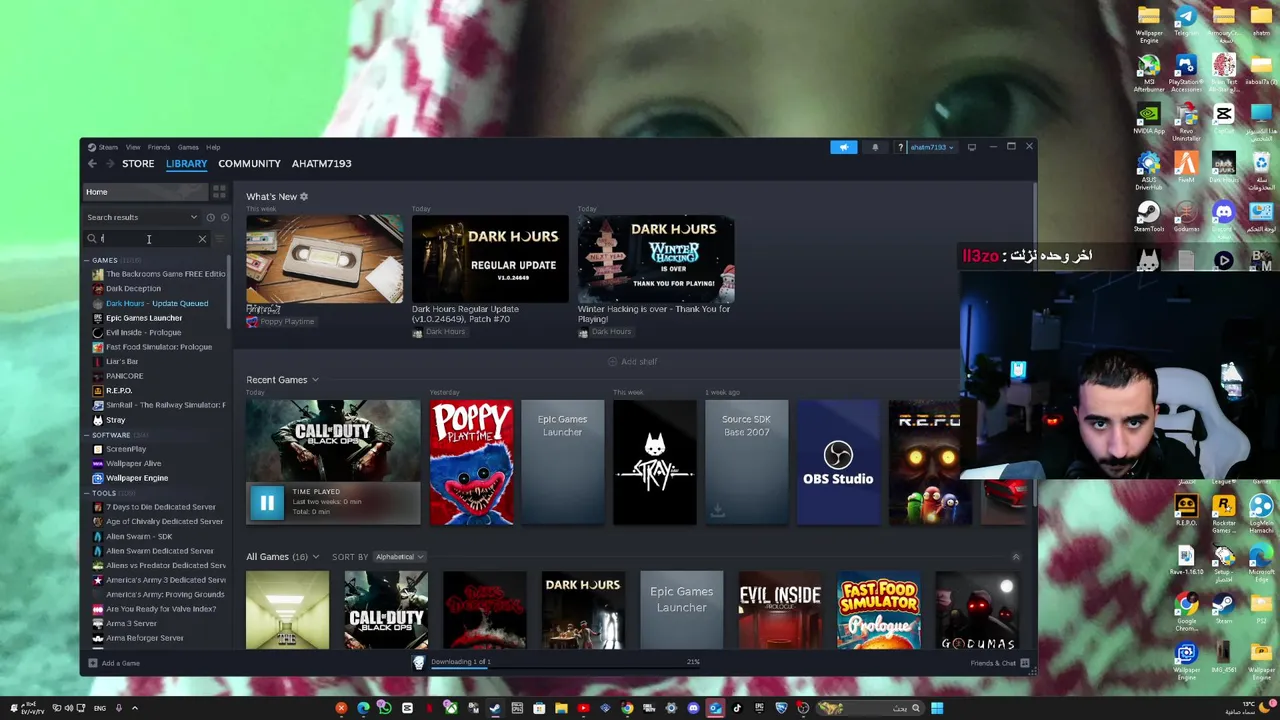Select Dark Deception in the sidebar
The width and height of the screenshot is (1280, 720).
pos(133,289)
